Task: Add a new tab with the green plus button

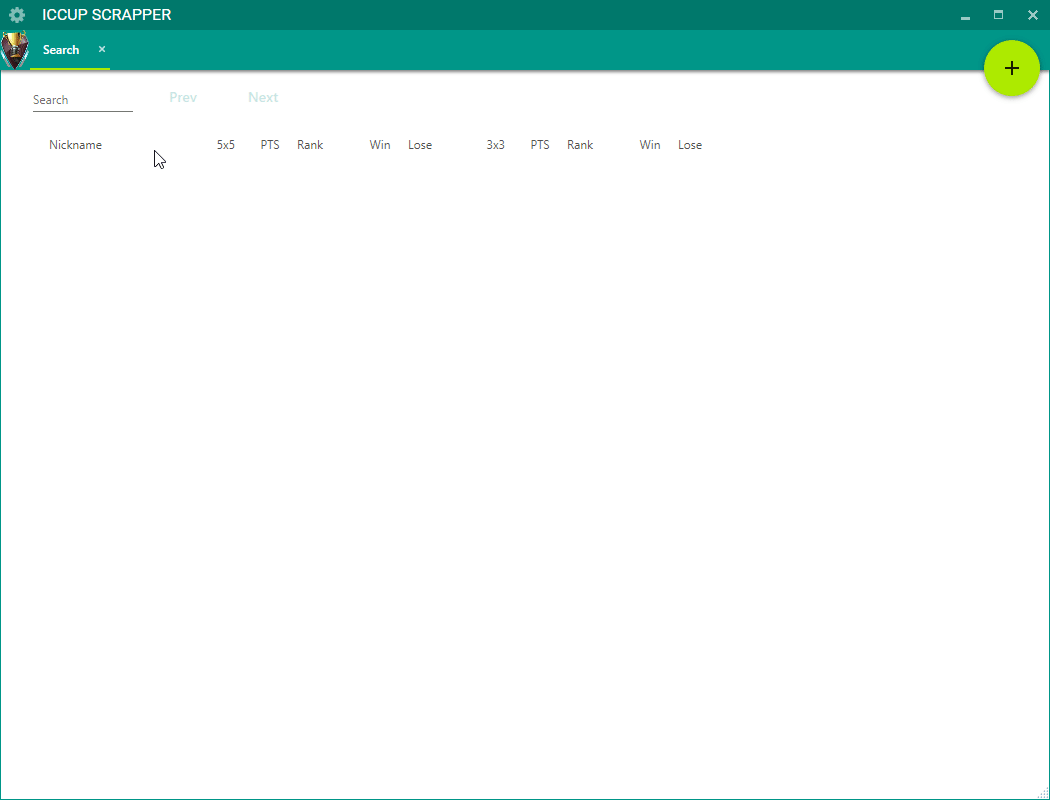Action: [x=1011, y=68]
